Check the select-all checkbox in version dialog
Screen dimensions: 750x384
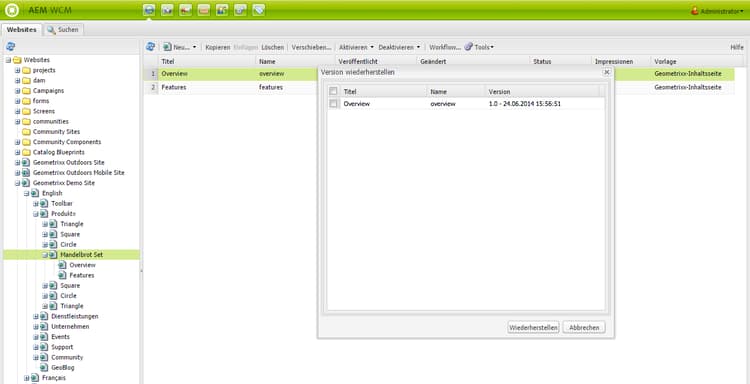pyautogui.click(x=333, y=91)
